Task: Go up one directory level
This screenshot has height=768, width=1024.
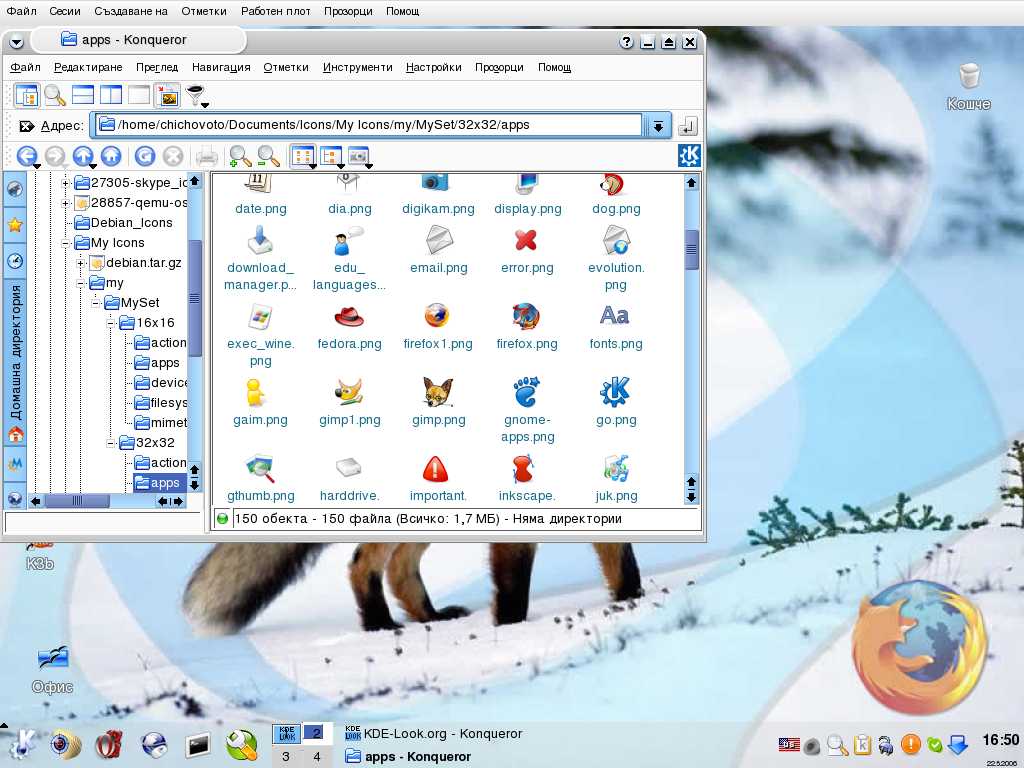Action: click(83, 156)
